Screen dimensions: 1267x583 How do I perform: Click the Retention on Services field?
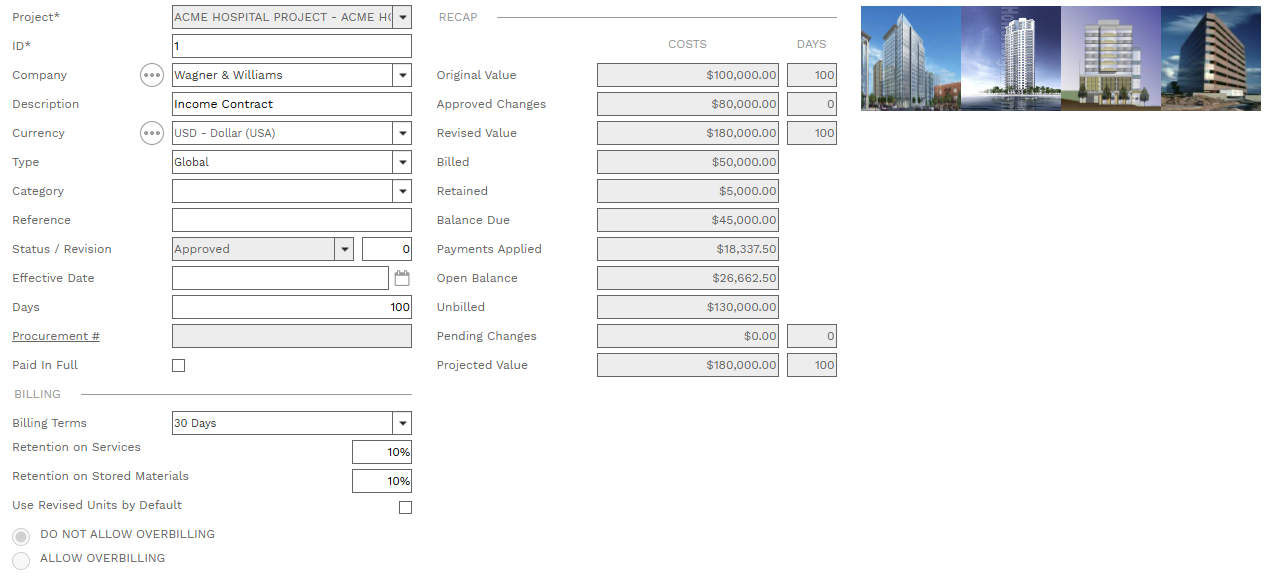coord(381,452)
